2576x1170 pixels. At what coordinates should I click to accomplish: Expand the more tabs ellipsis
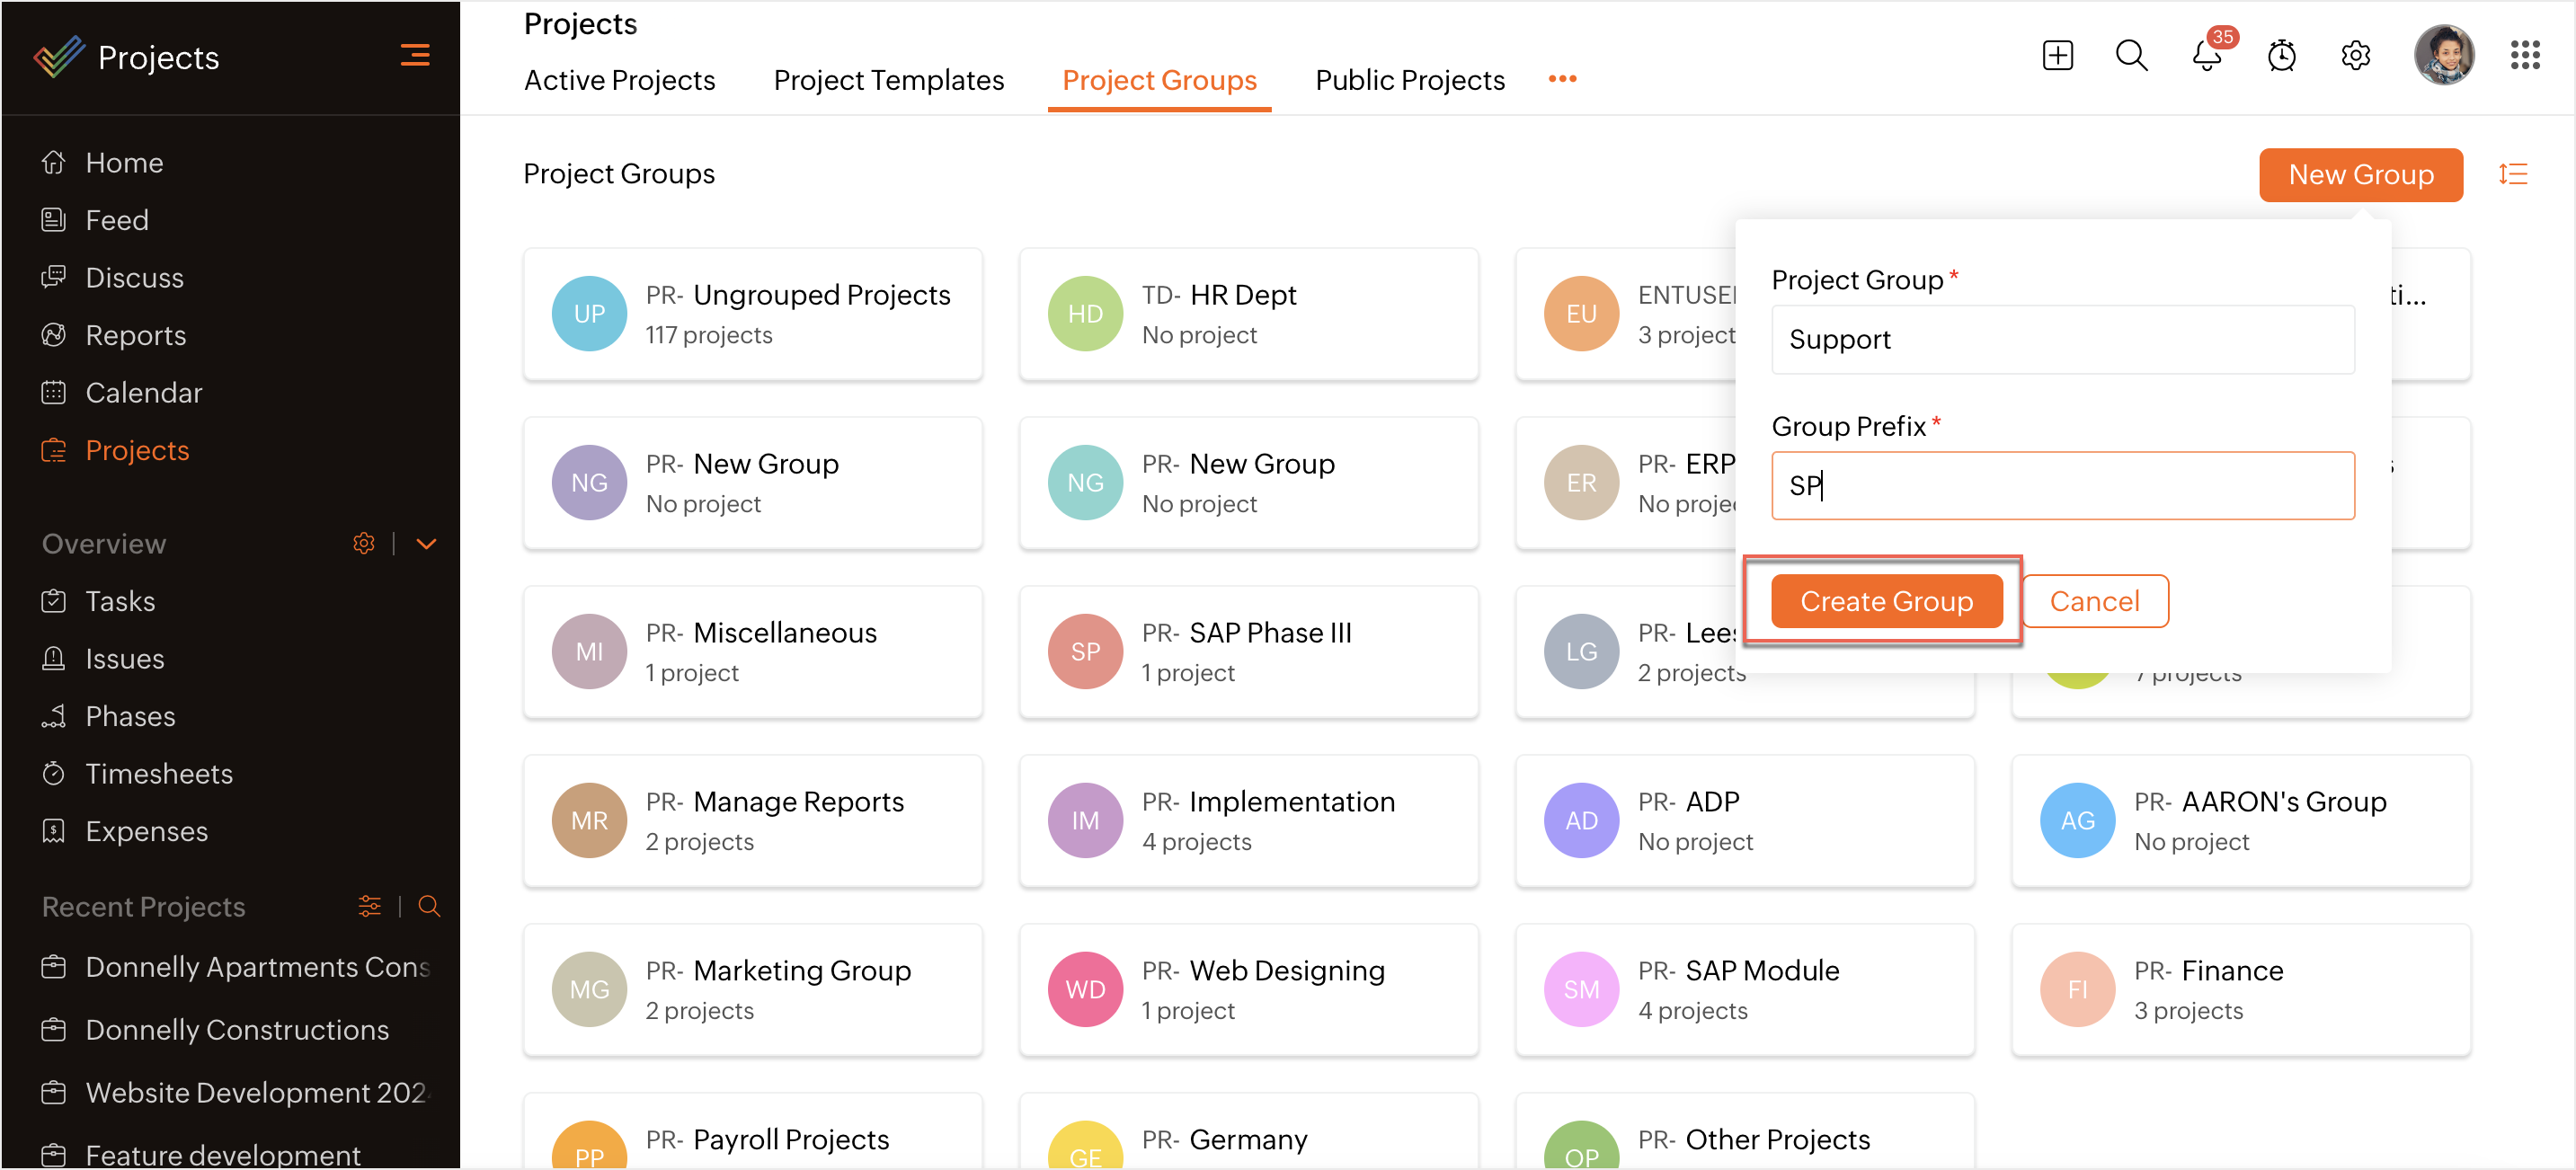click(1562, 79)
